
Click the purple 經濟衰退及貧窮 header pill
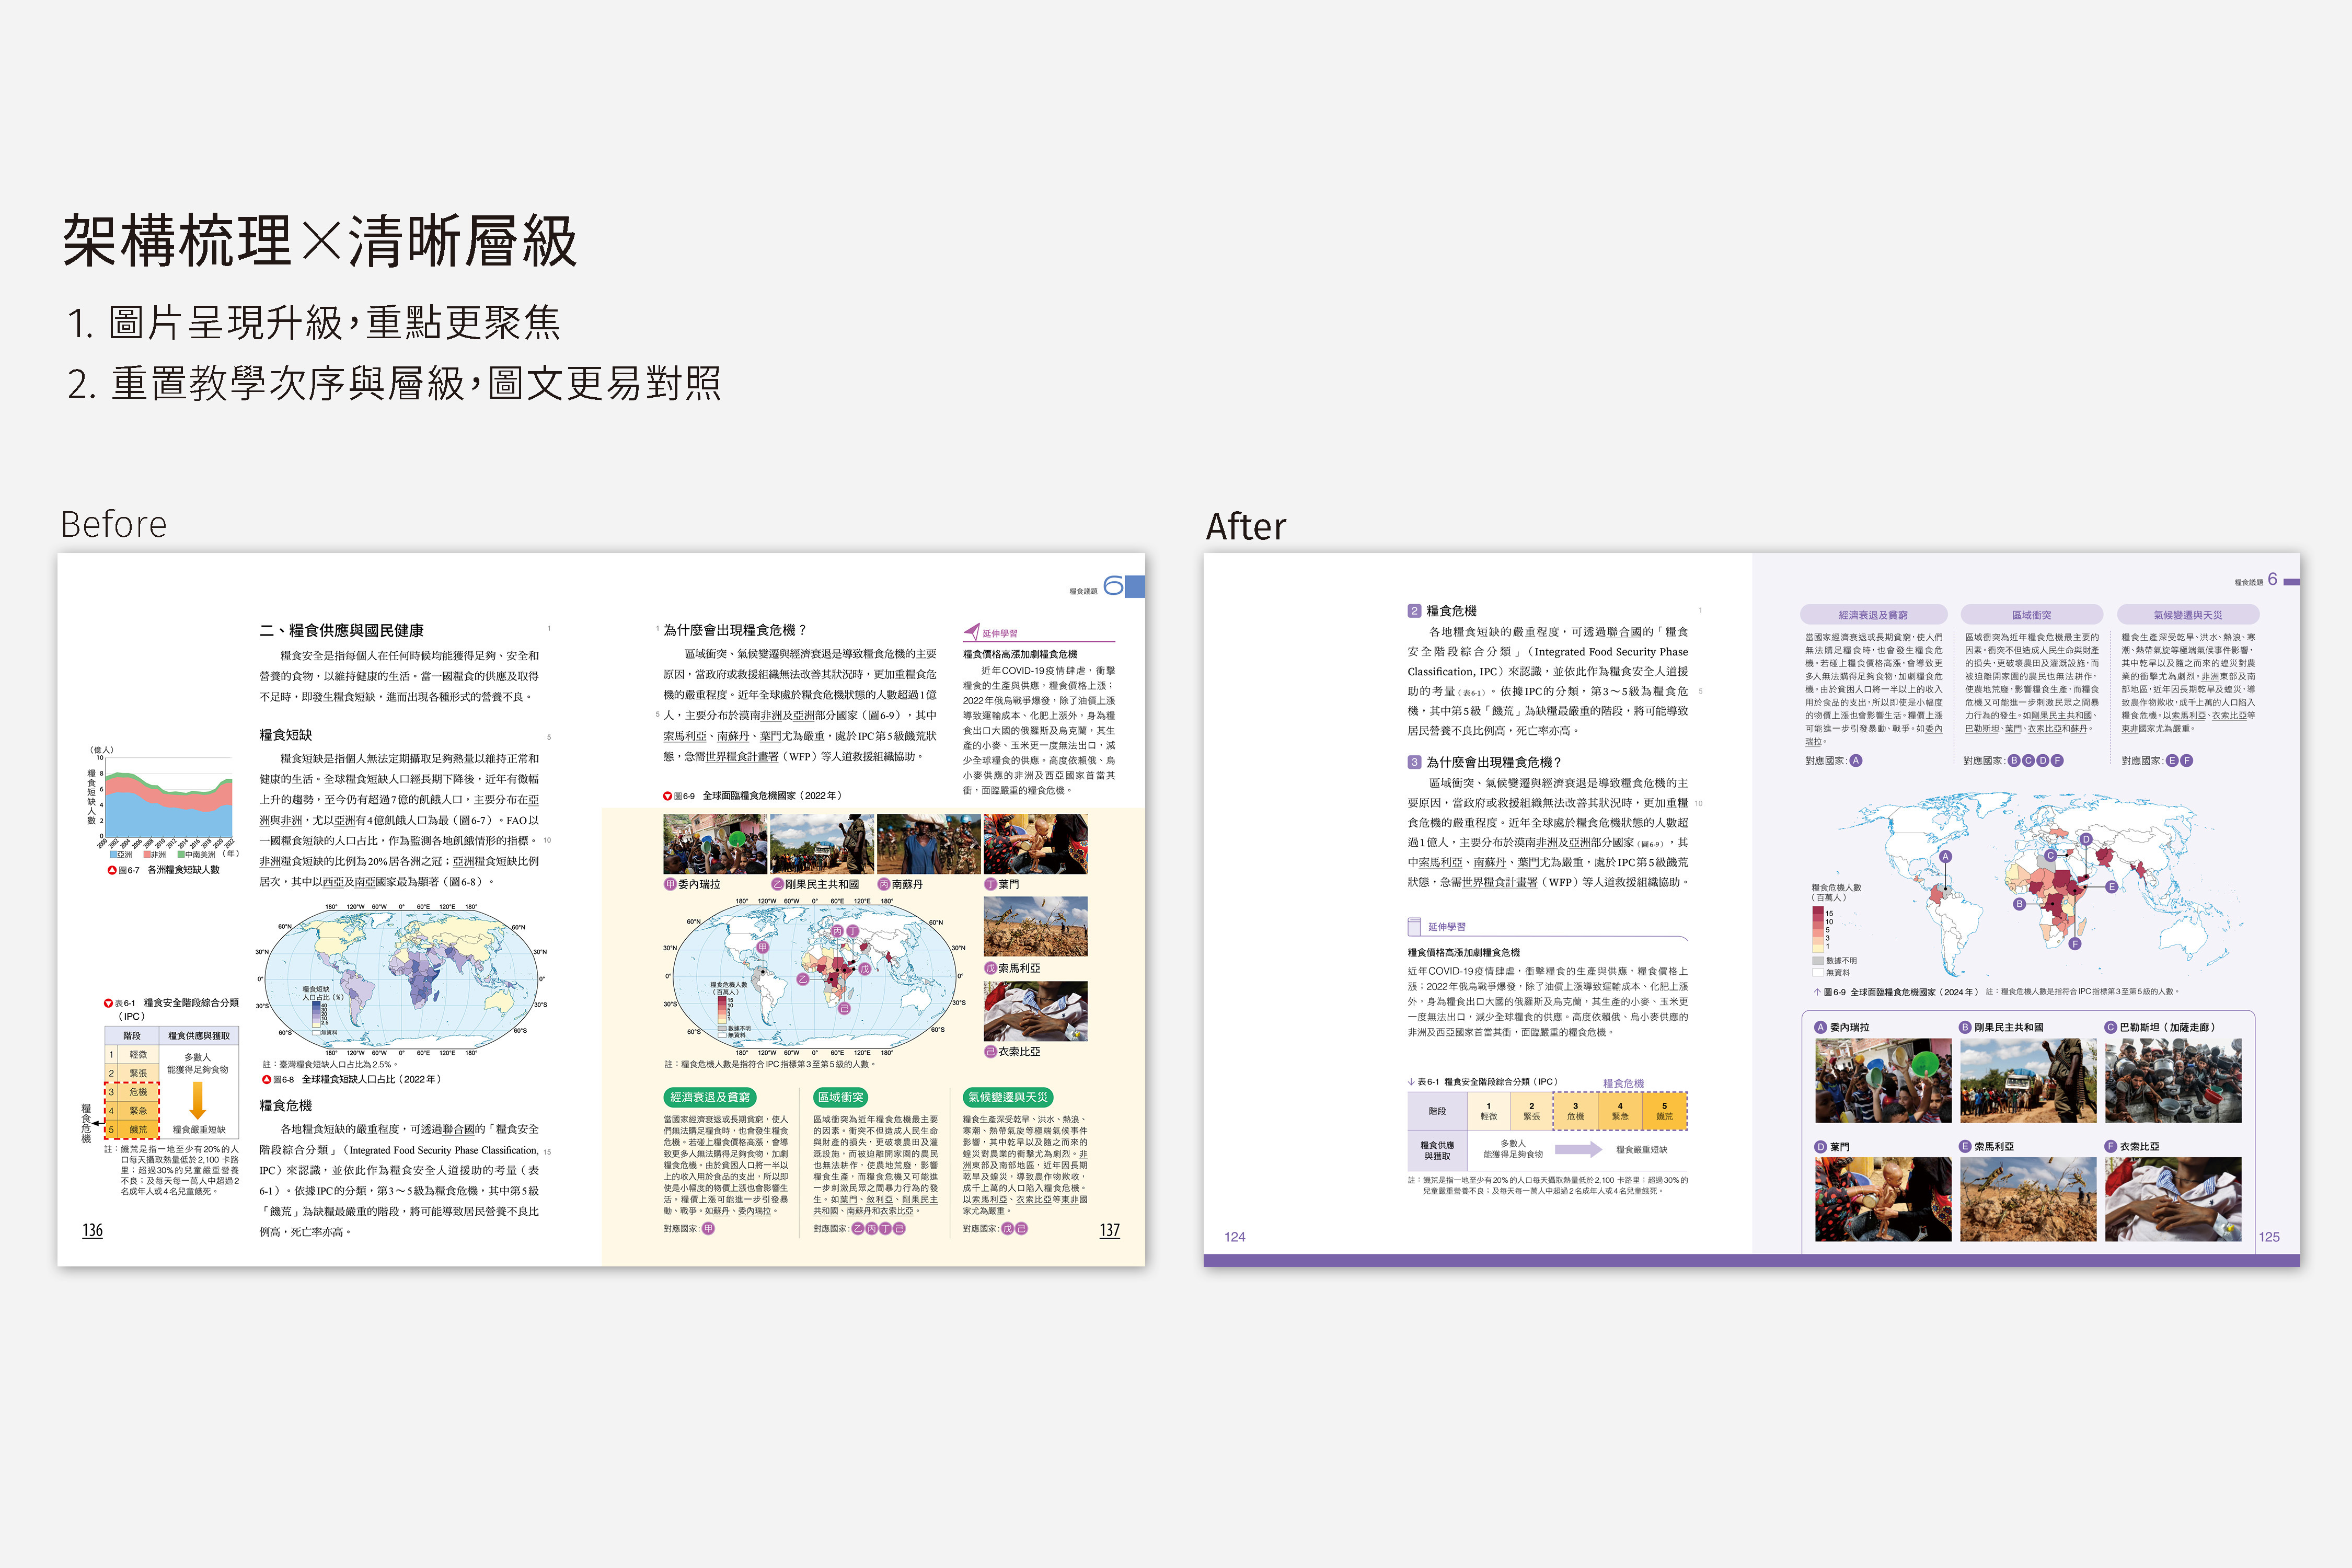1873,615
